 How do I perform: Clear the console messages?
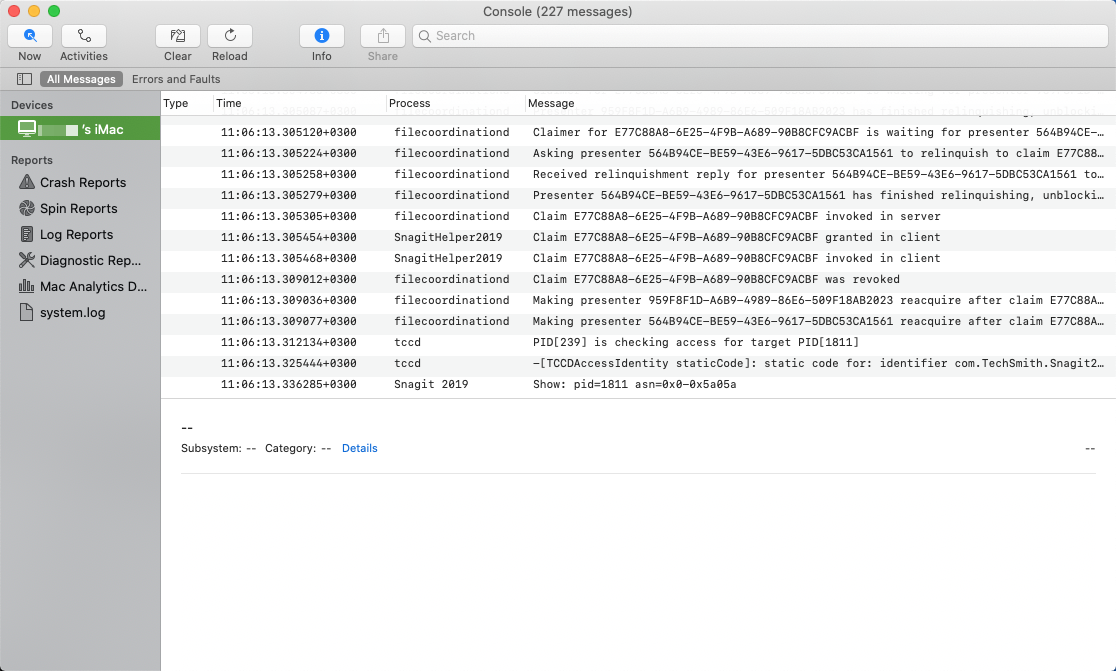(x=178, y=36)
